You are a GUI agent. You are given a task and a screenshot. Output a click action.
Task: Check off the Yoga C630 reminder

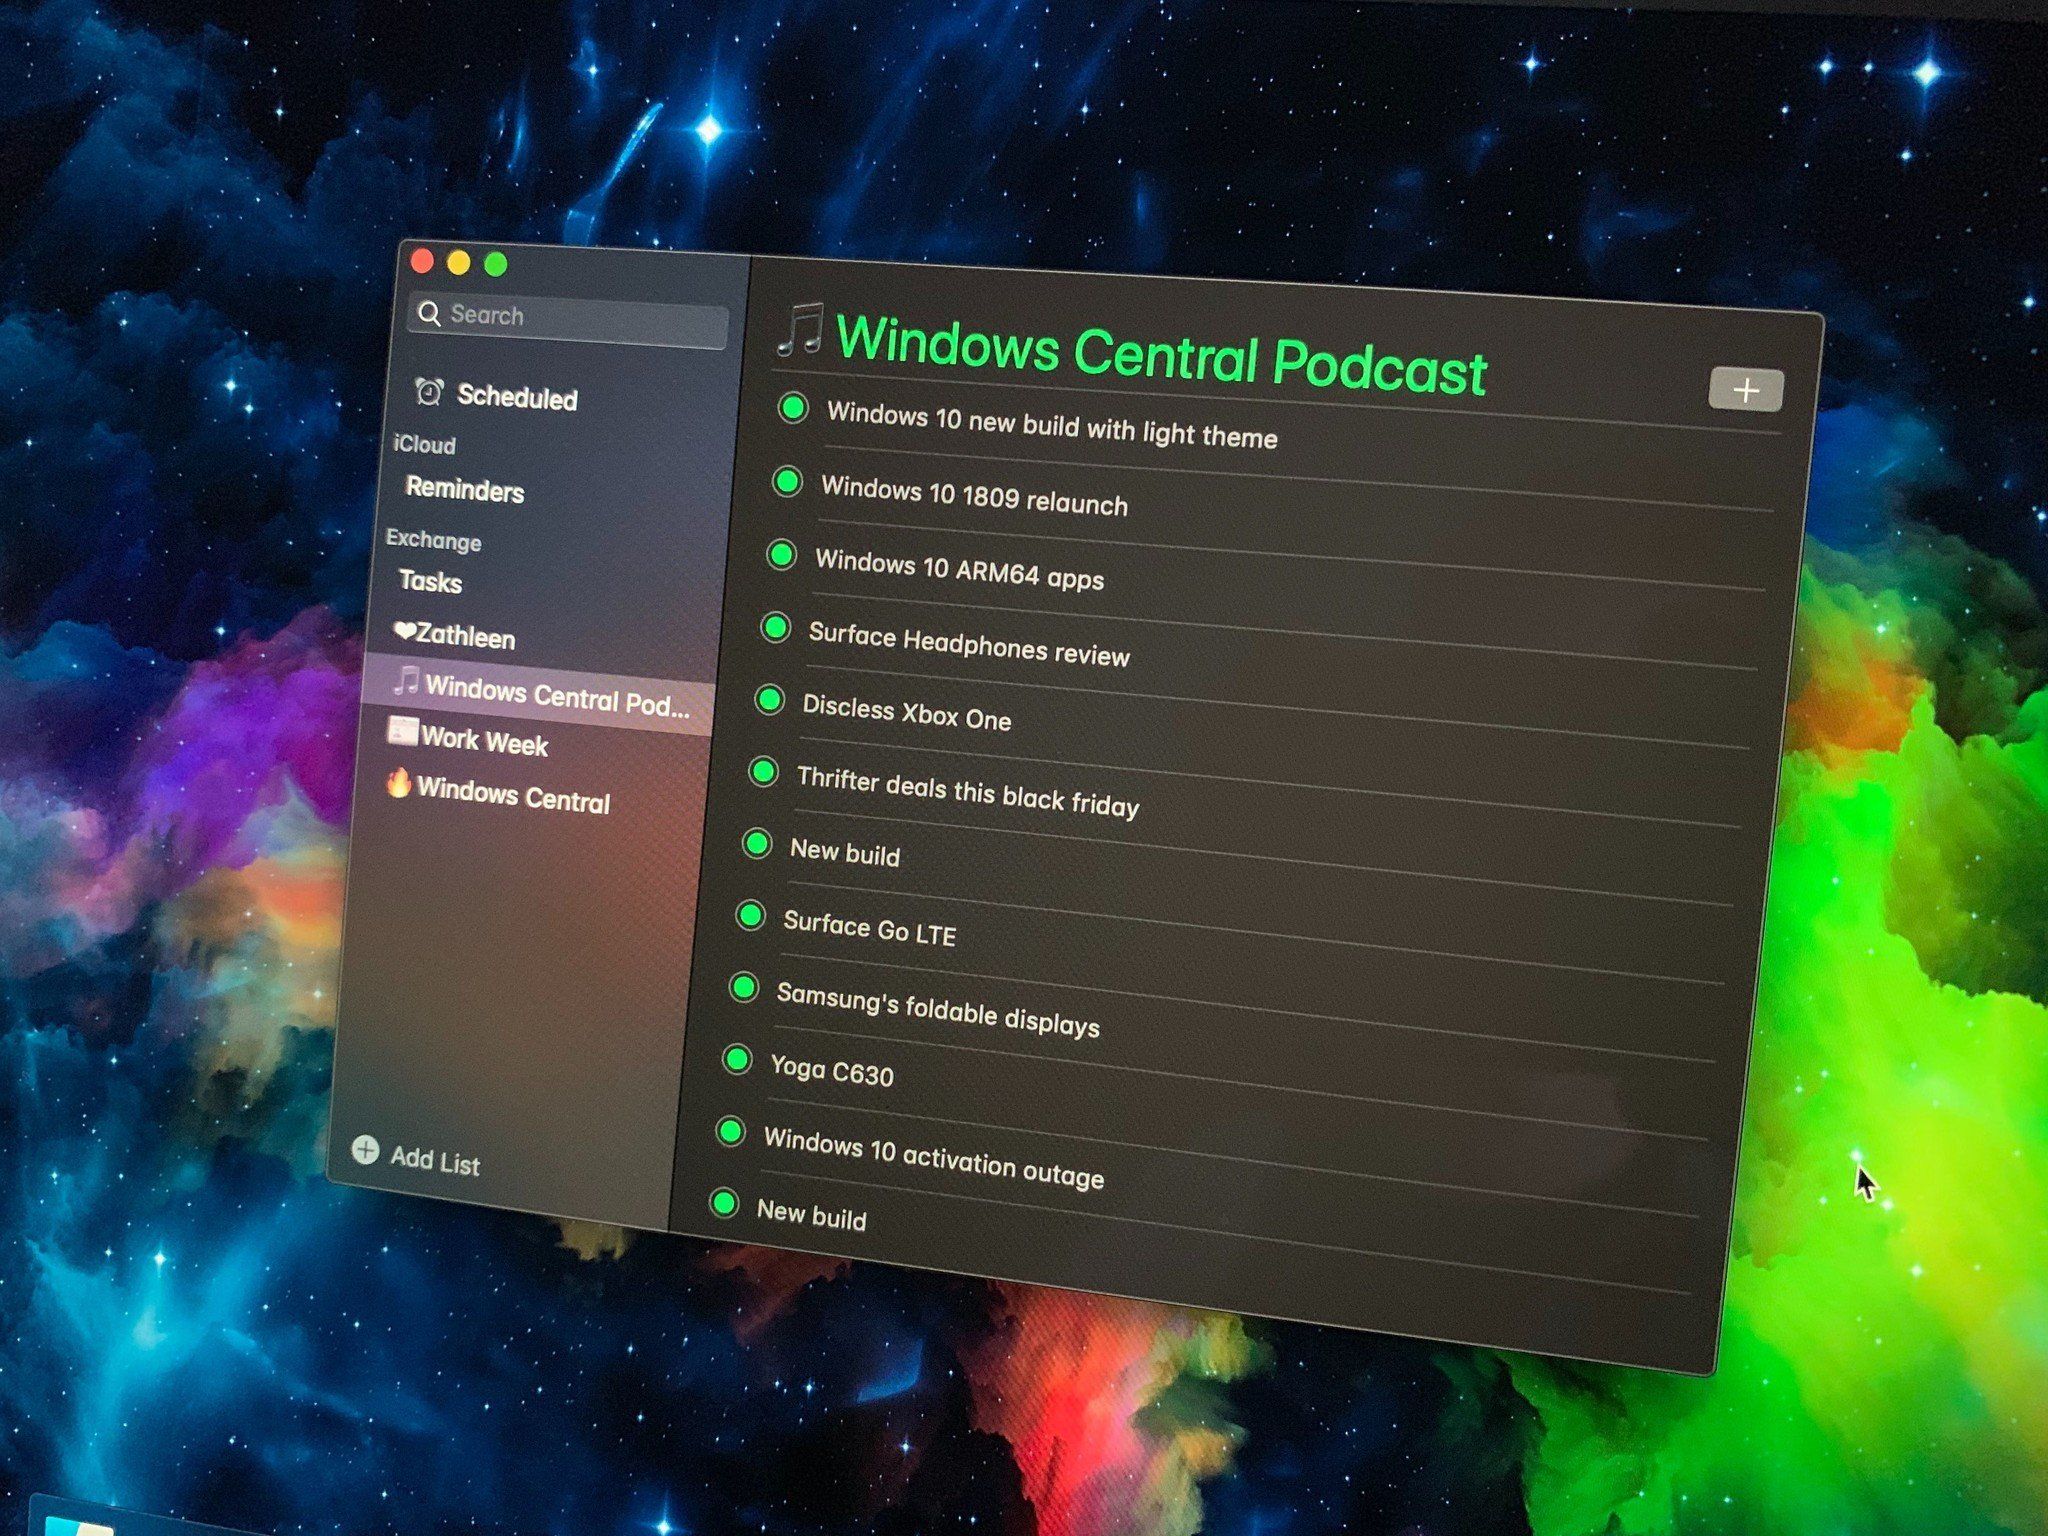(737, 1059)
